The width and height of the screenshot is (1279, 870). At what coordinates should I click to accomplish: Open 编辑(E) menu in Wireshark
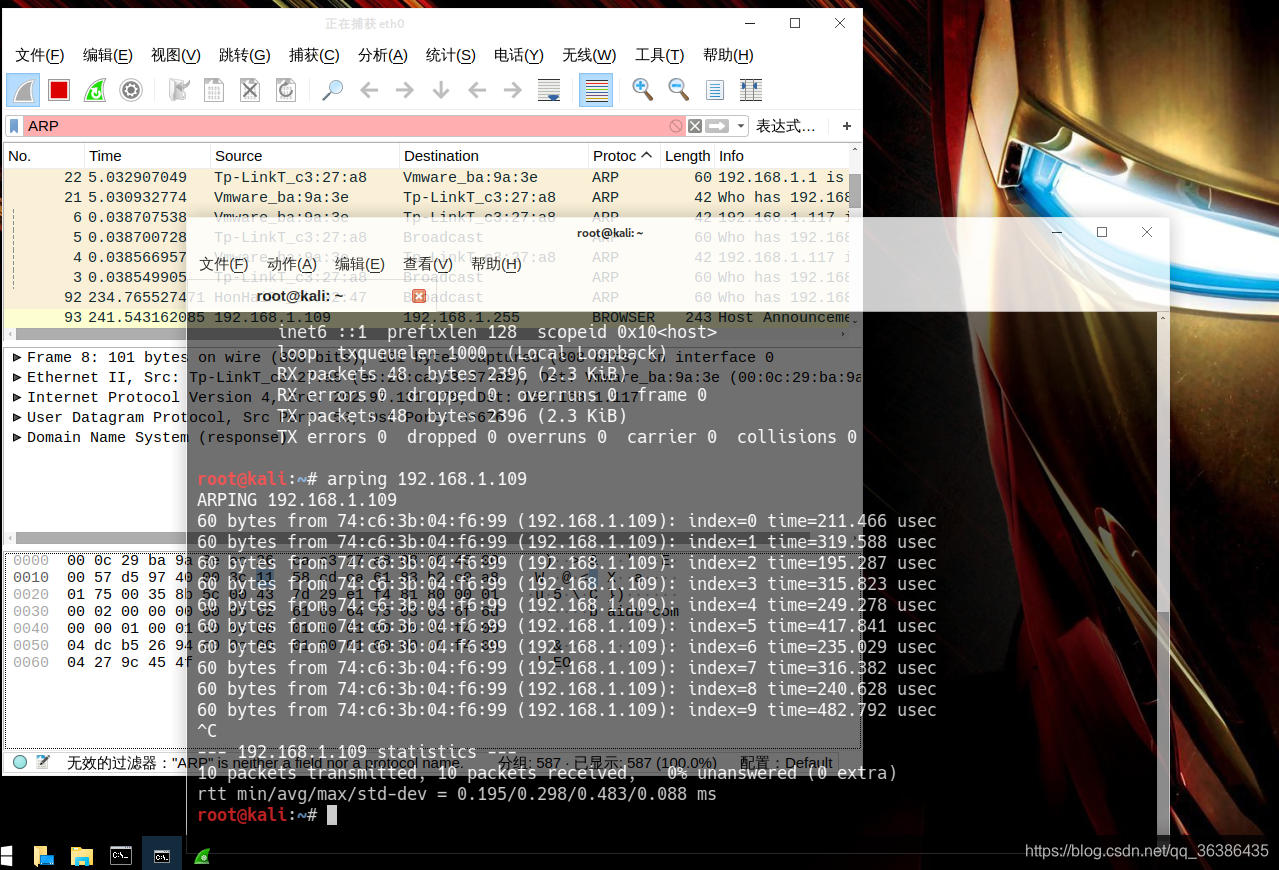[108, 55]
